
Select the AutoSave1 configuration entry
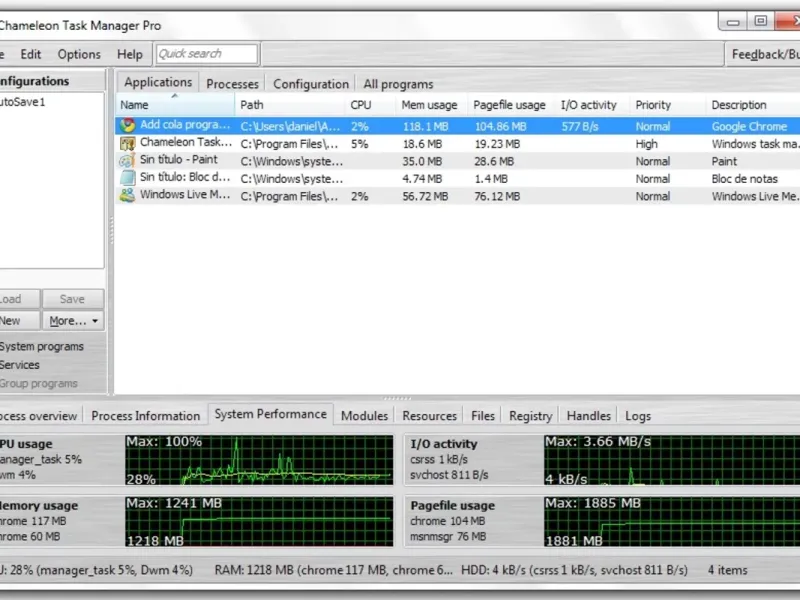pos(22,102)
